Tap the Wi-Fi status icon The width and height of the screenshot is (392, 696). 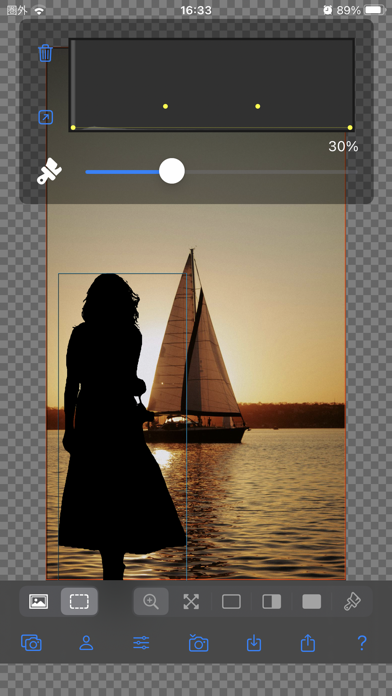pos(40,10)
